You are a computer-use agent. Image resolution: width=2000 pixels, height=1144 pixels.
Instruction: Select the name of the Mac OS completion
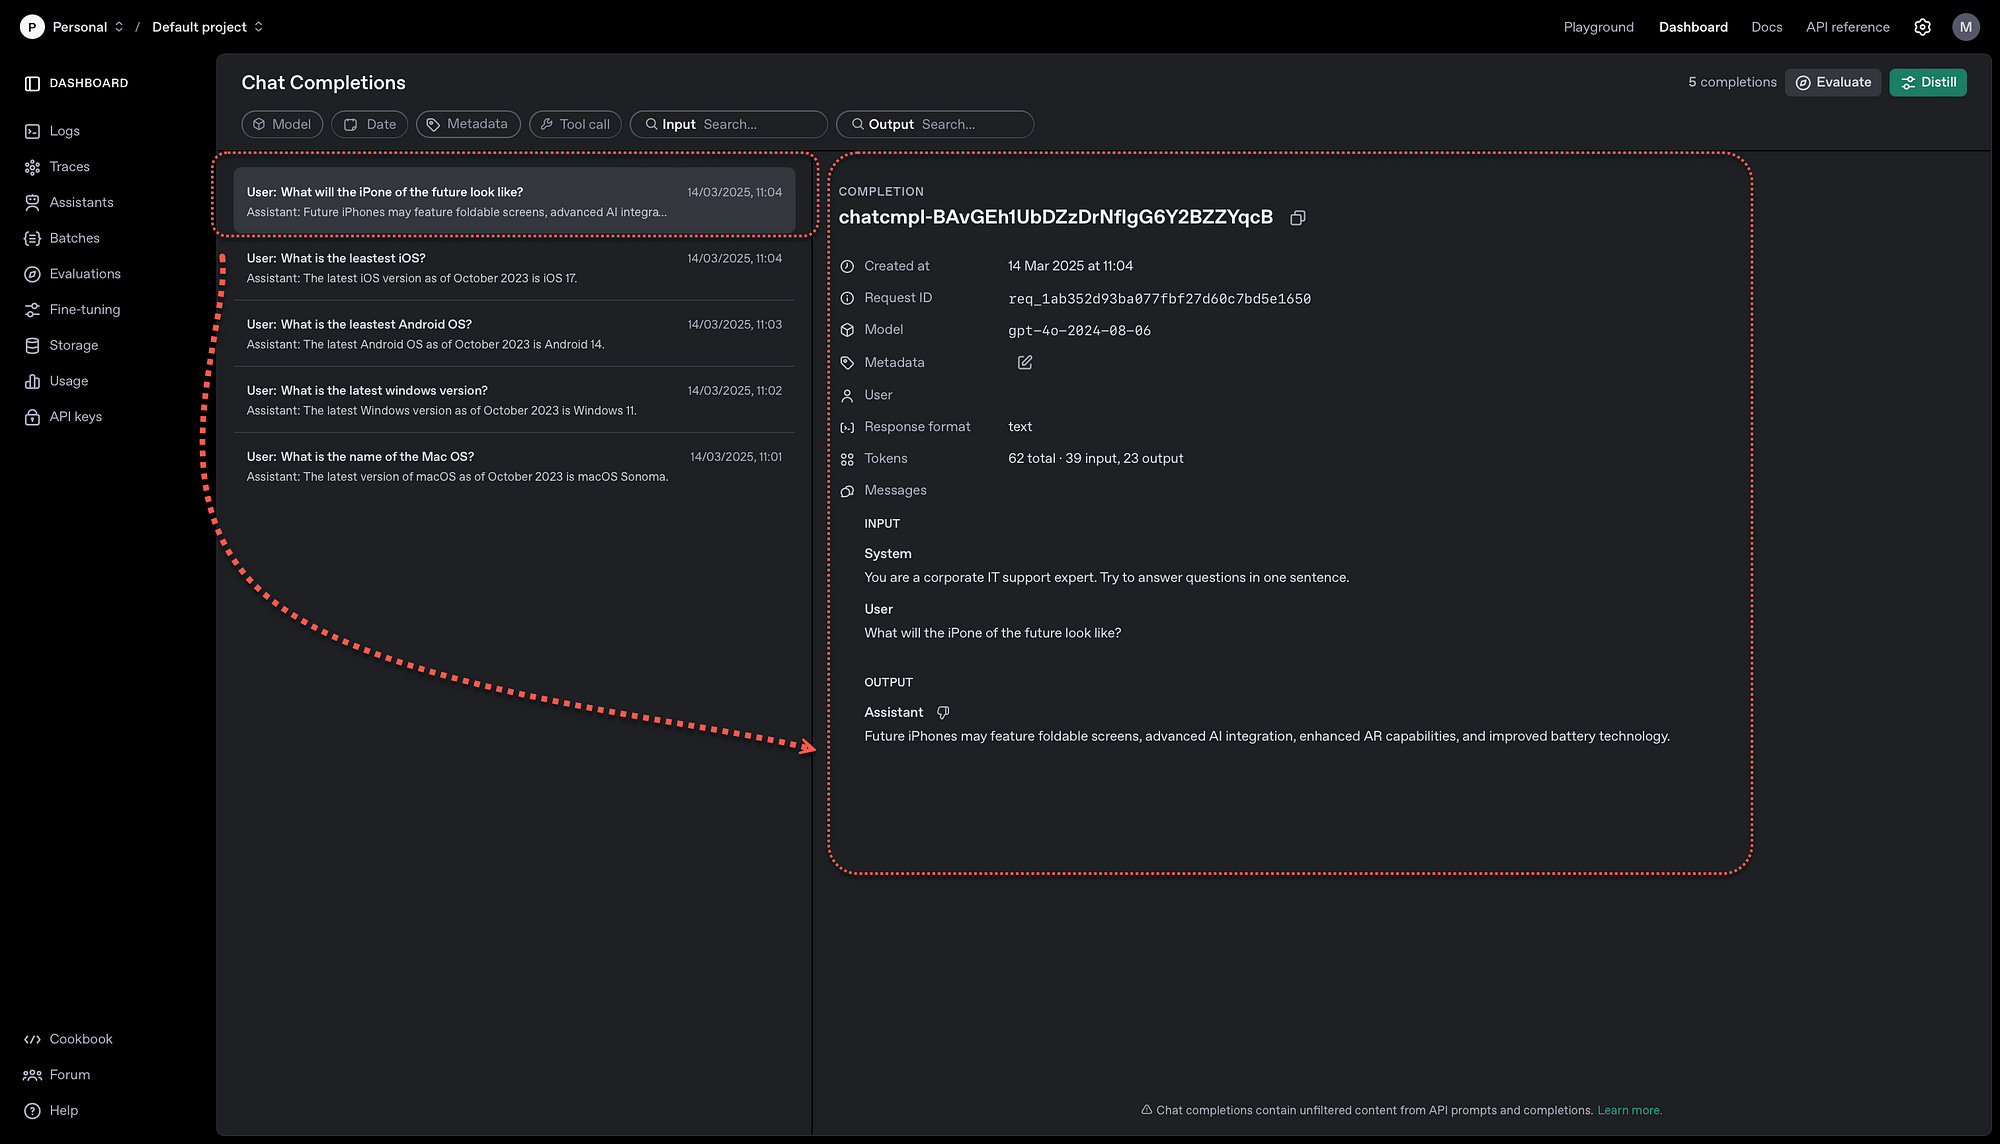click(514, 466)
